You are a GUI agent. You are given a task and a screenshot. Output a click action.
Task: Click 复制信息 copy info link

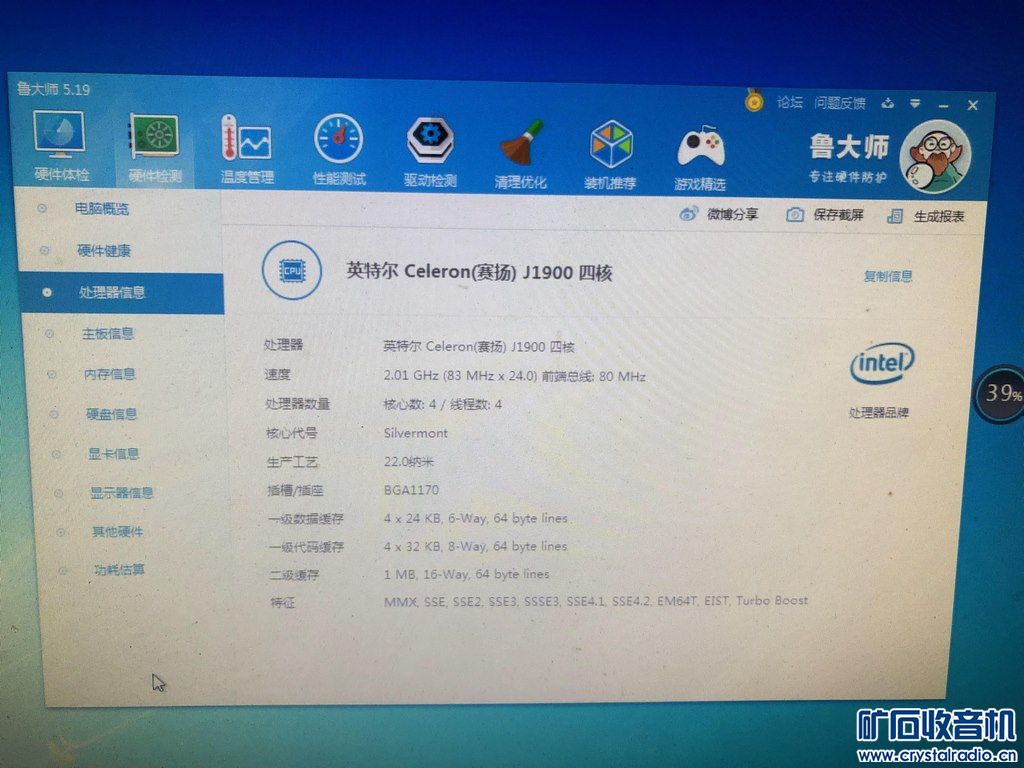pos(888,276)
